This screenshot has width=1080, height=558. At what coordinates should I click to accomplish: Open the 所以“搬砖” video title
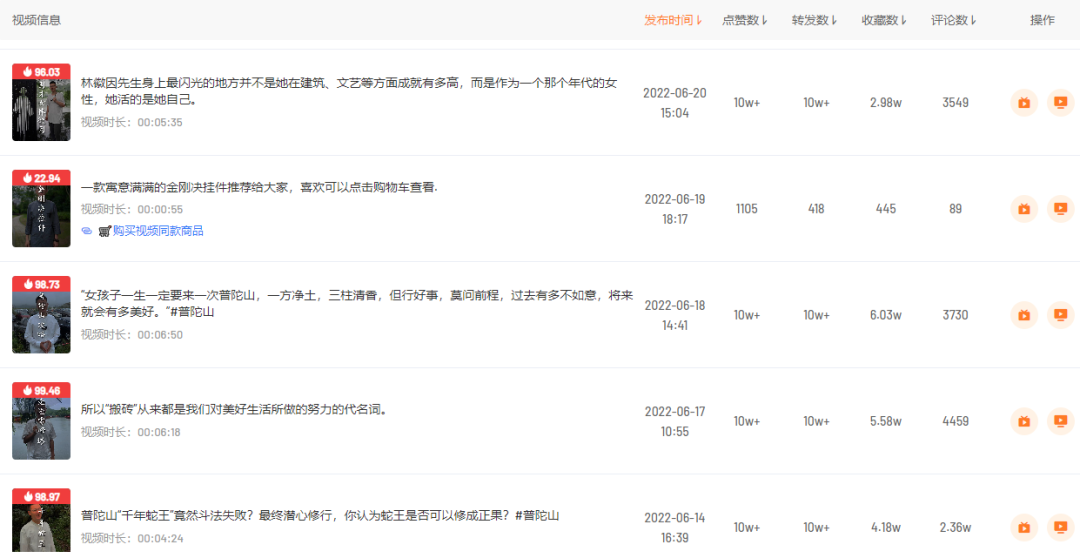click(234, 410)
